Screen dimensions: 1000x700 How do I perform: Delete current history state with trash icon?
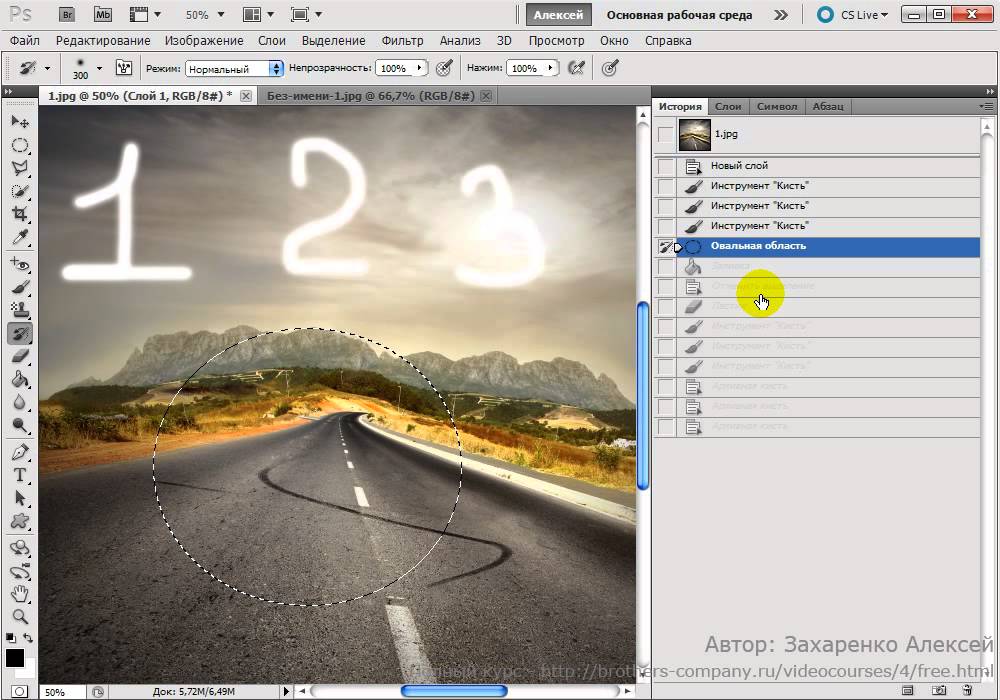click(967, 690)
